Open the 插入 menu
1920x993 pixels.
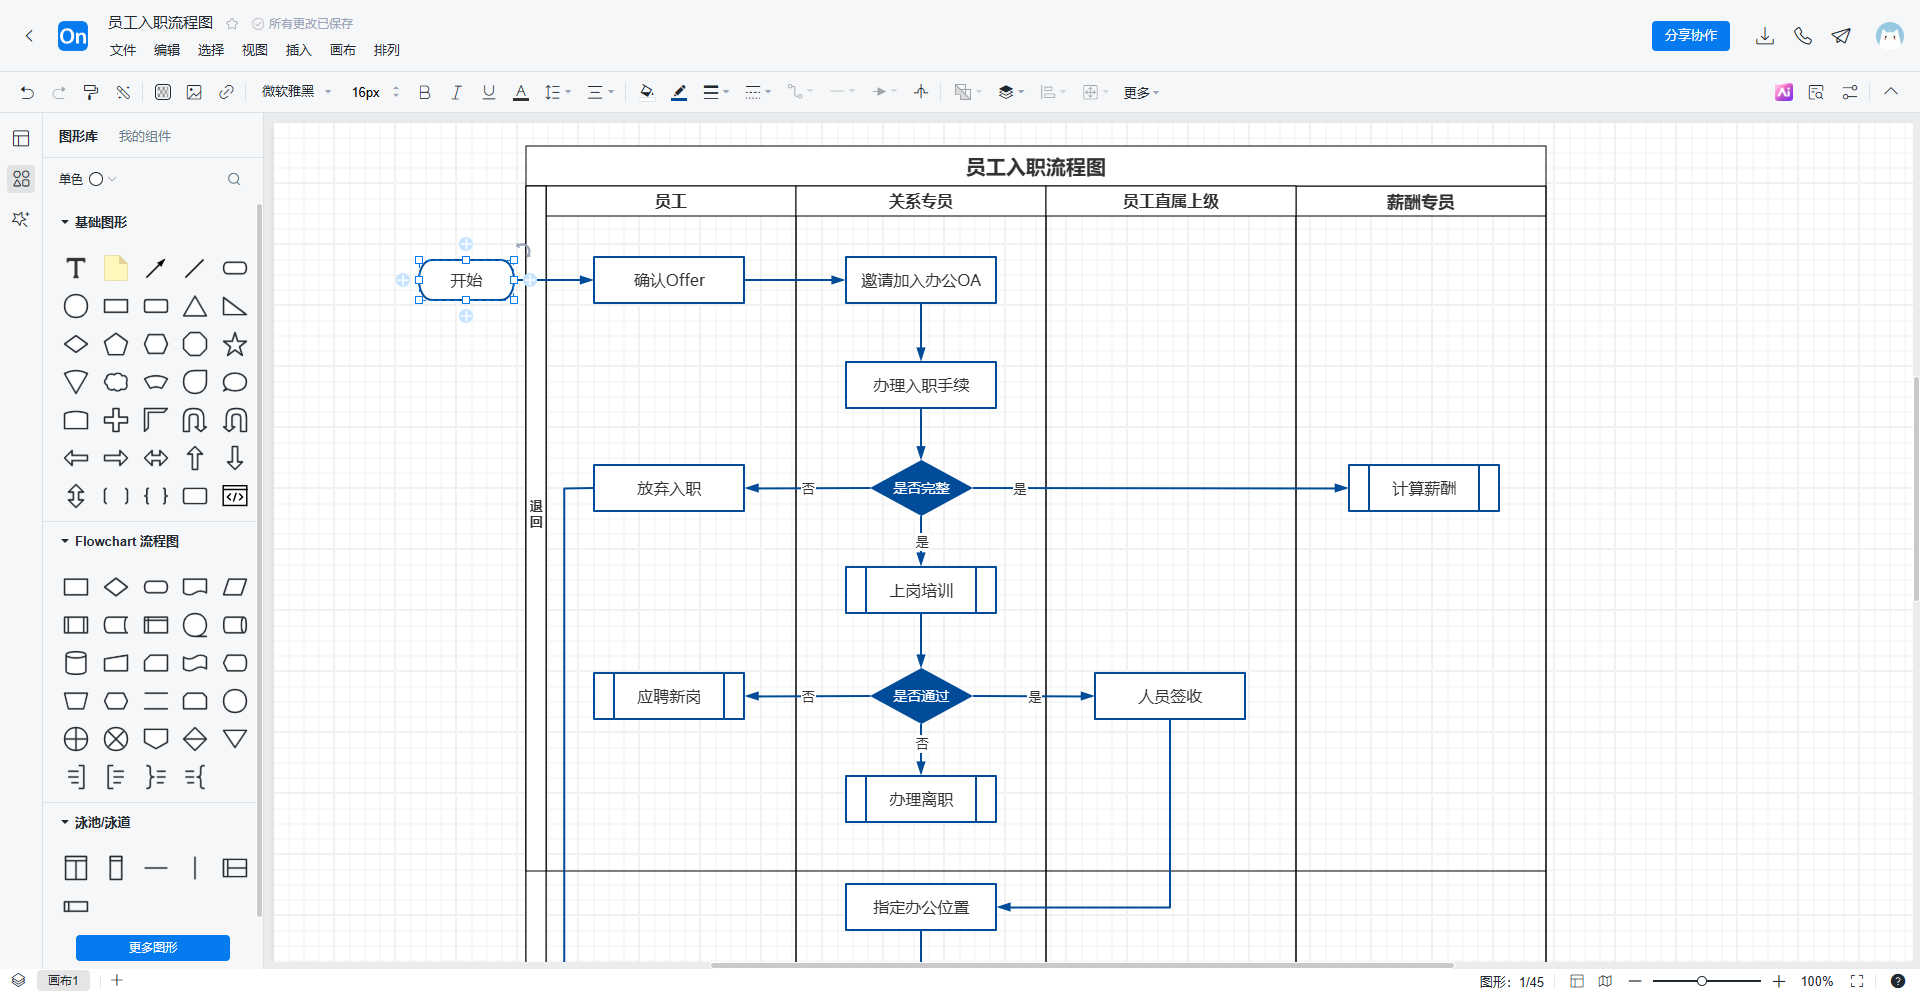click(x=298, y=50)
